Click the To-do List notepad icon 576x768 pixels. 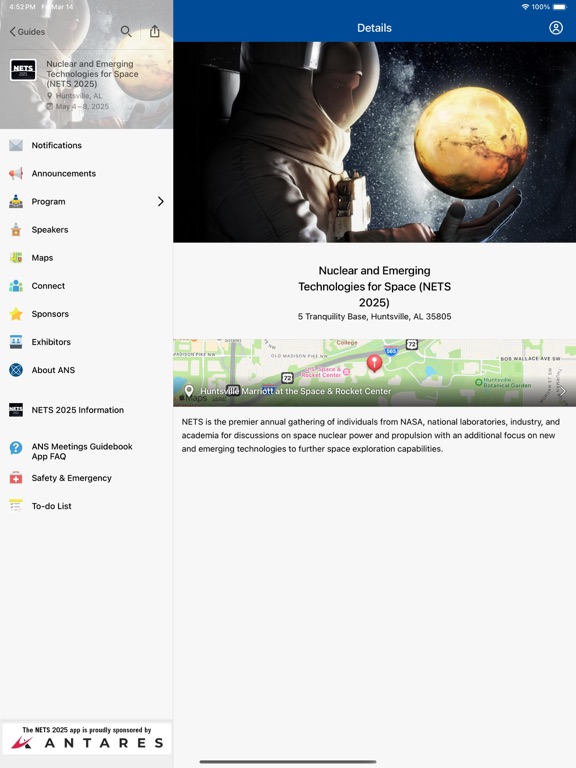point(16,506)
